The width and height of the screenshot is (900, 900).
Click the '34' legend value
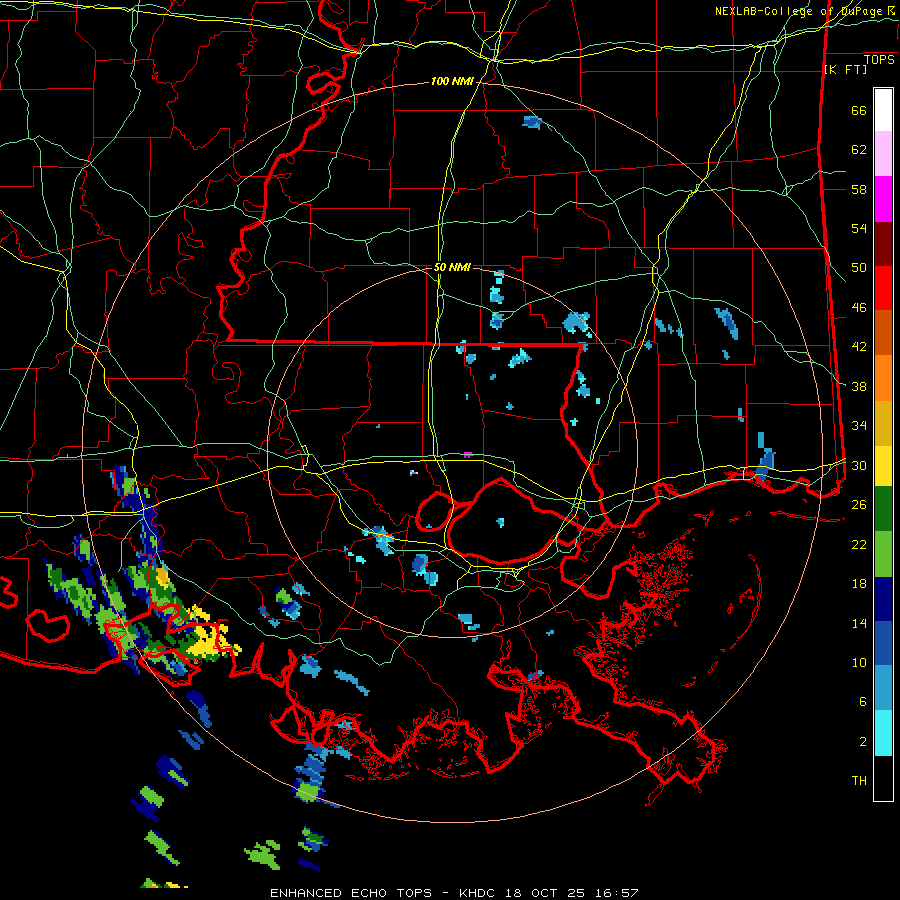tap(859, 426)
